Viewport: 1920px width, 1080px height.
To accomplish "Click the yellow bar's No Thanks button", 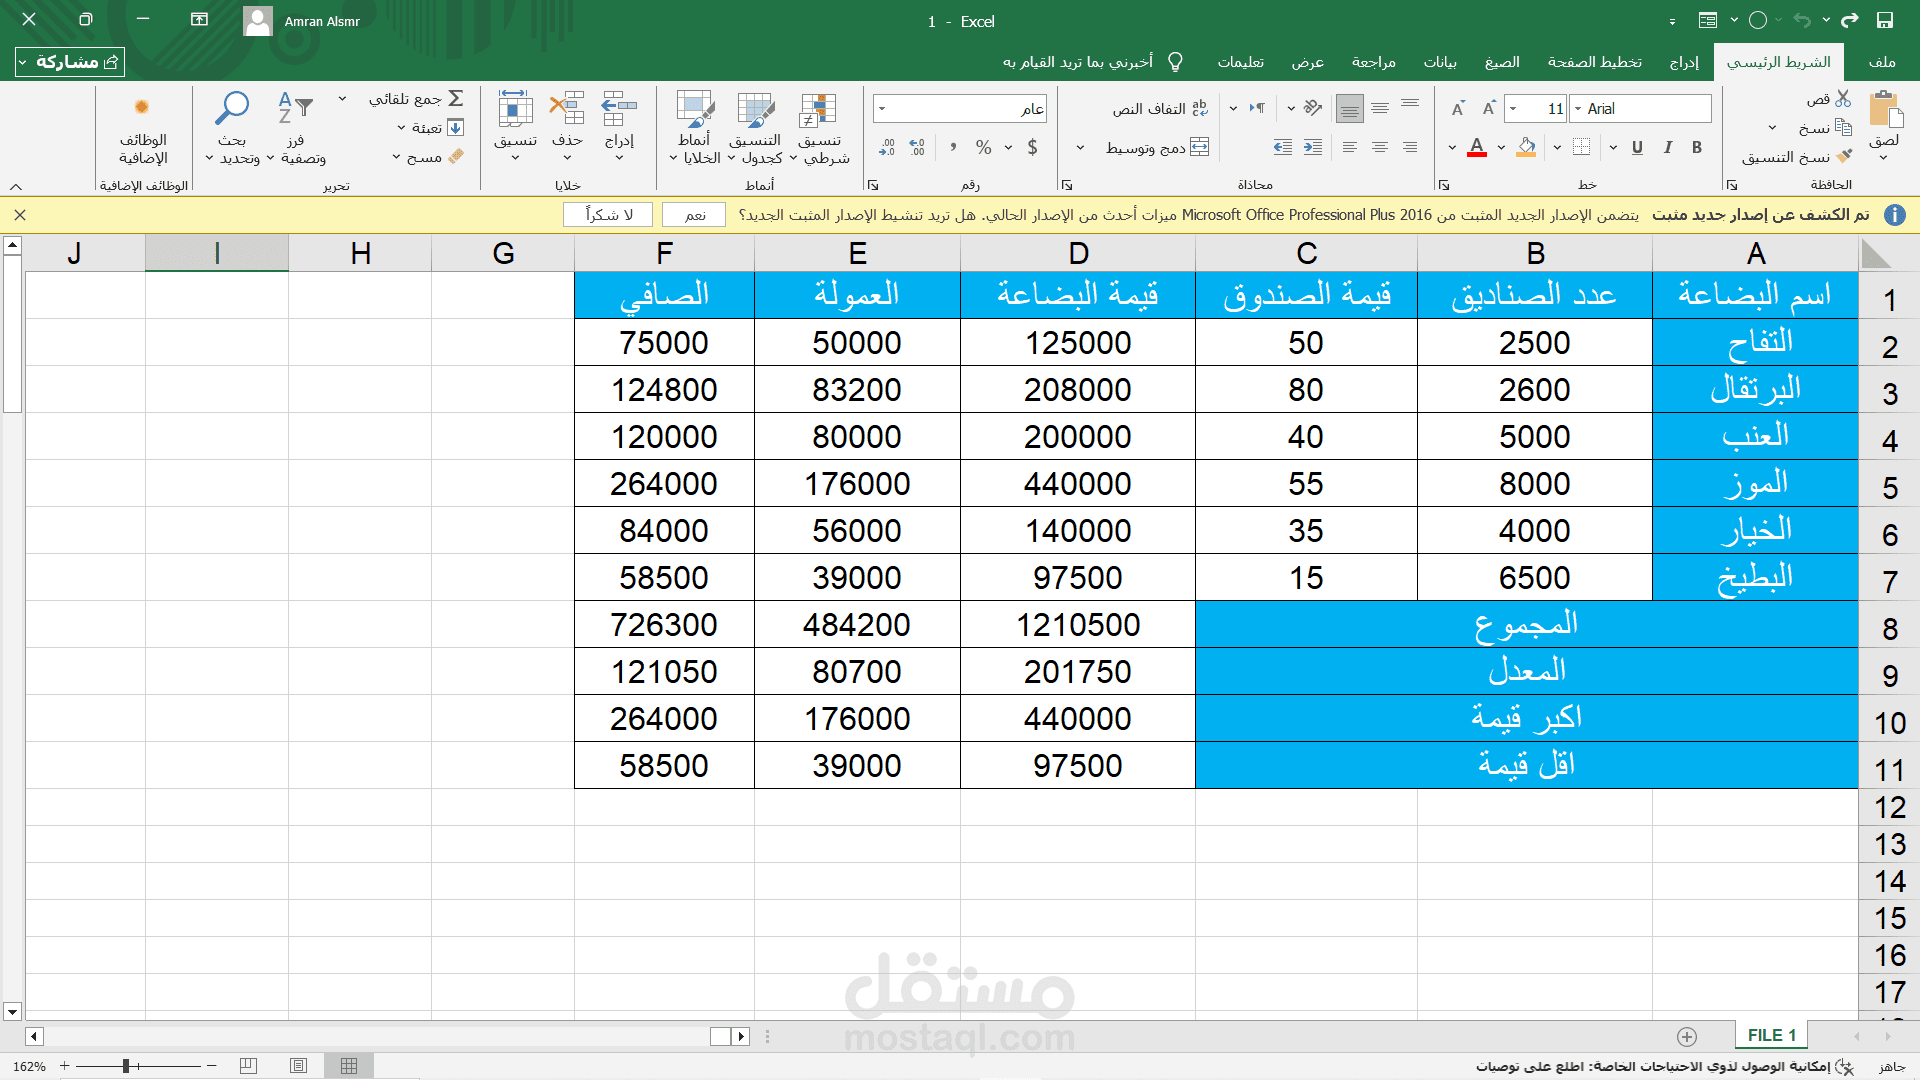I will (x=608, y=215).
